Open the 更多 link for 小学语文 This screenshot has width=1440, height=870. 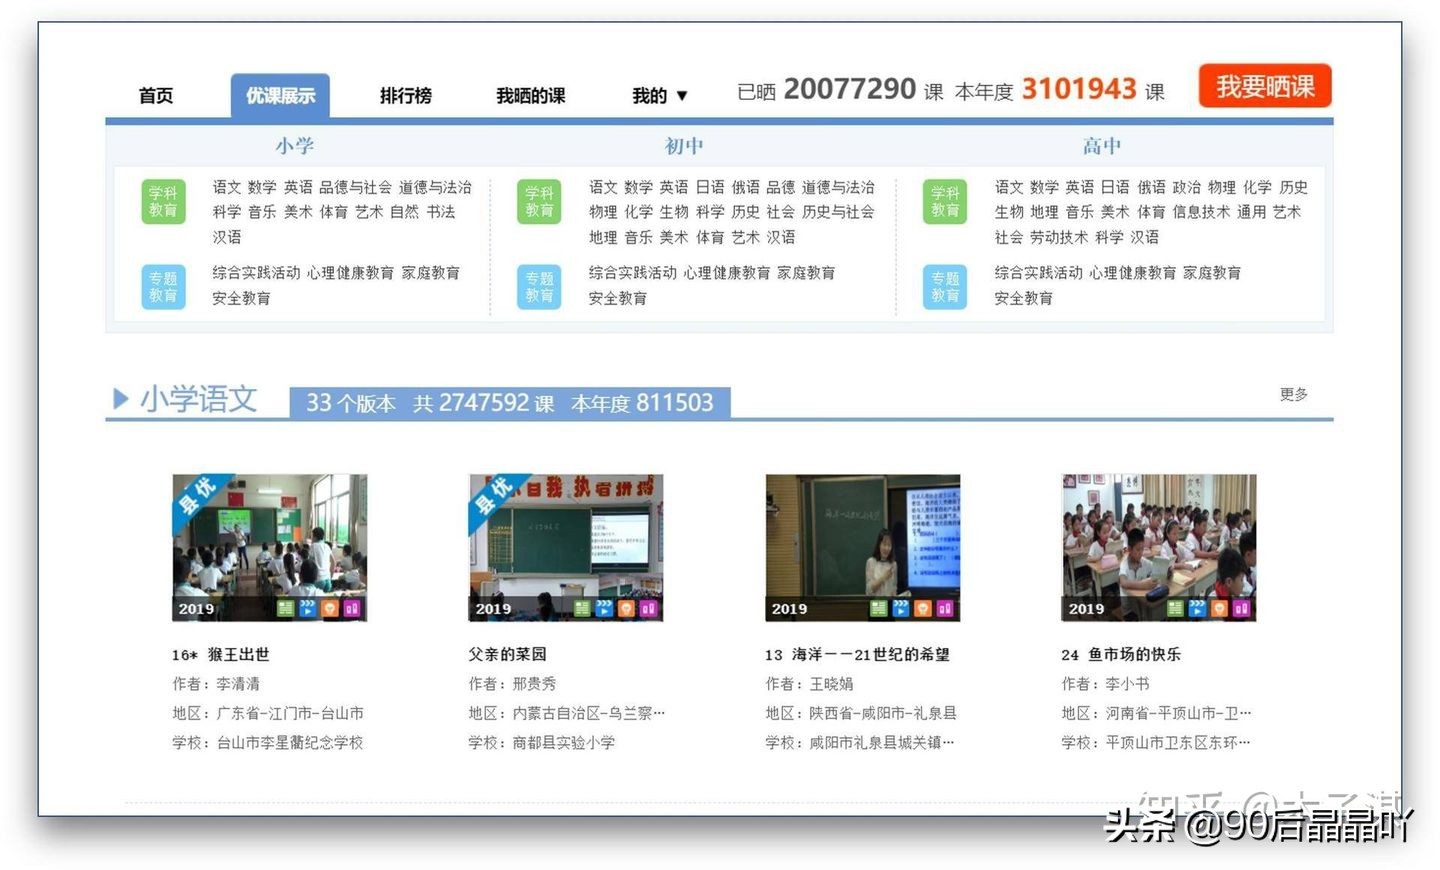[x=1294, y=394]
